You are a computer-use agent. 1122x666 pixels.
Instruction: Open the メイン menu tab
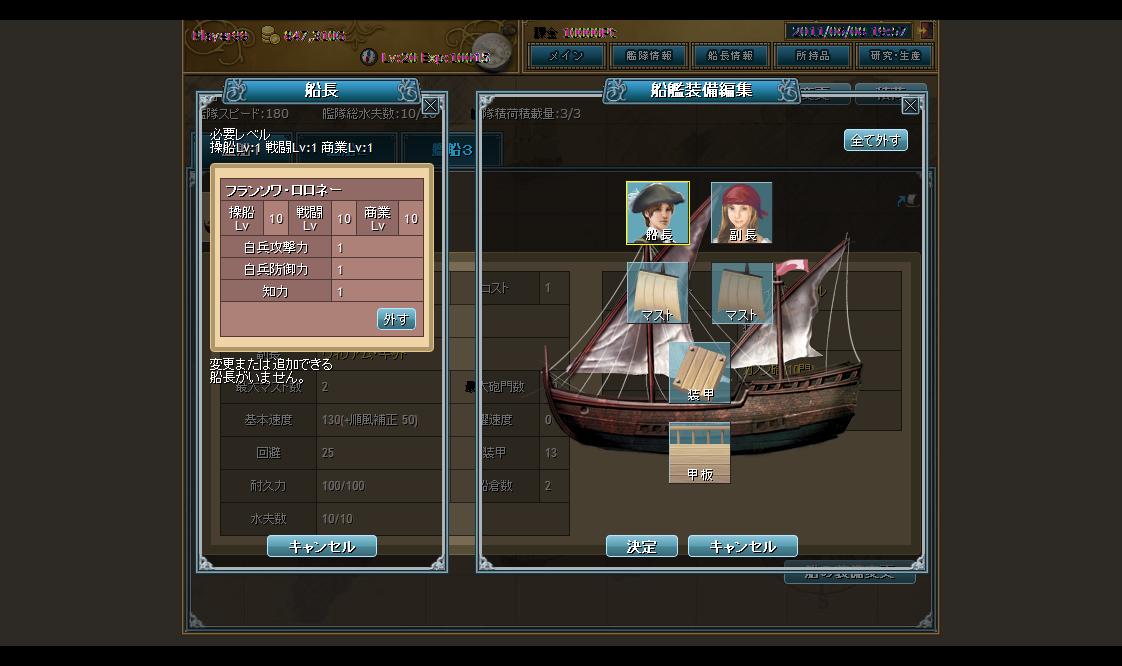pos(566,56)
